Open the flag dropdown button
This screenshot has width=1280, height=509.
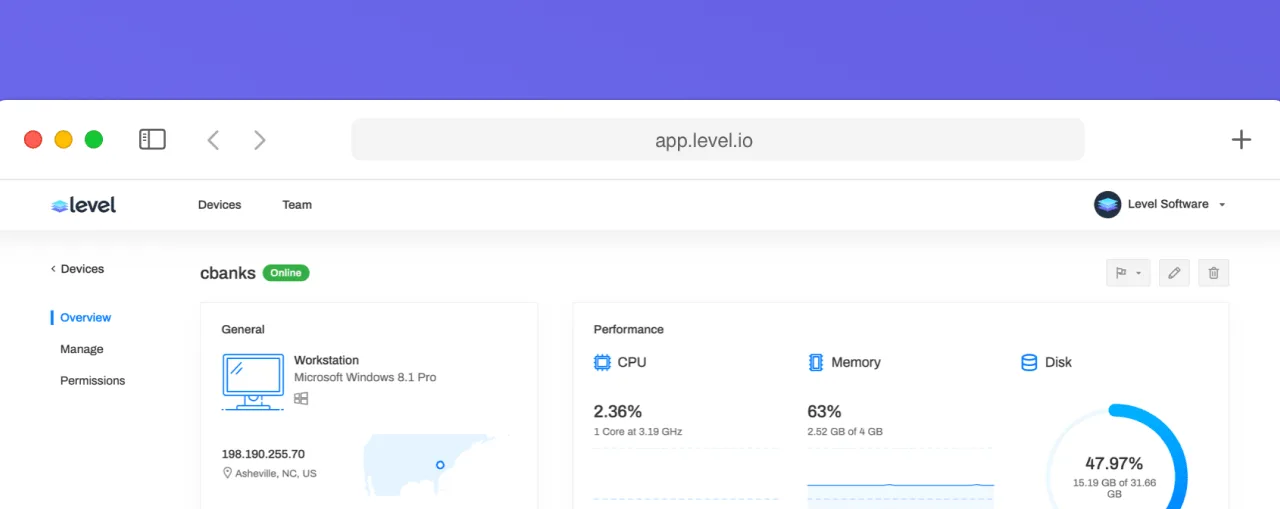pyautogui.click(x=1128, y=273)
